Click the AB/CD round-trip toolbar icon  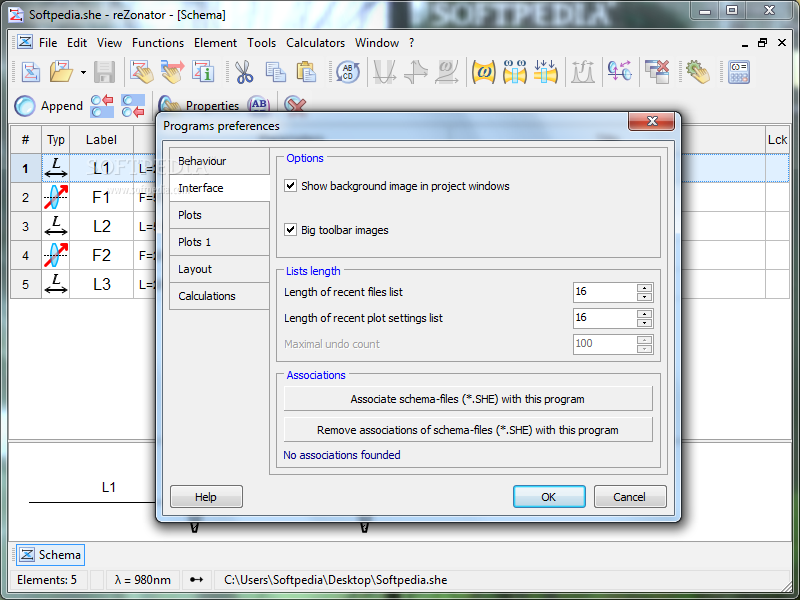[x=348, y=72]
